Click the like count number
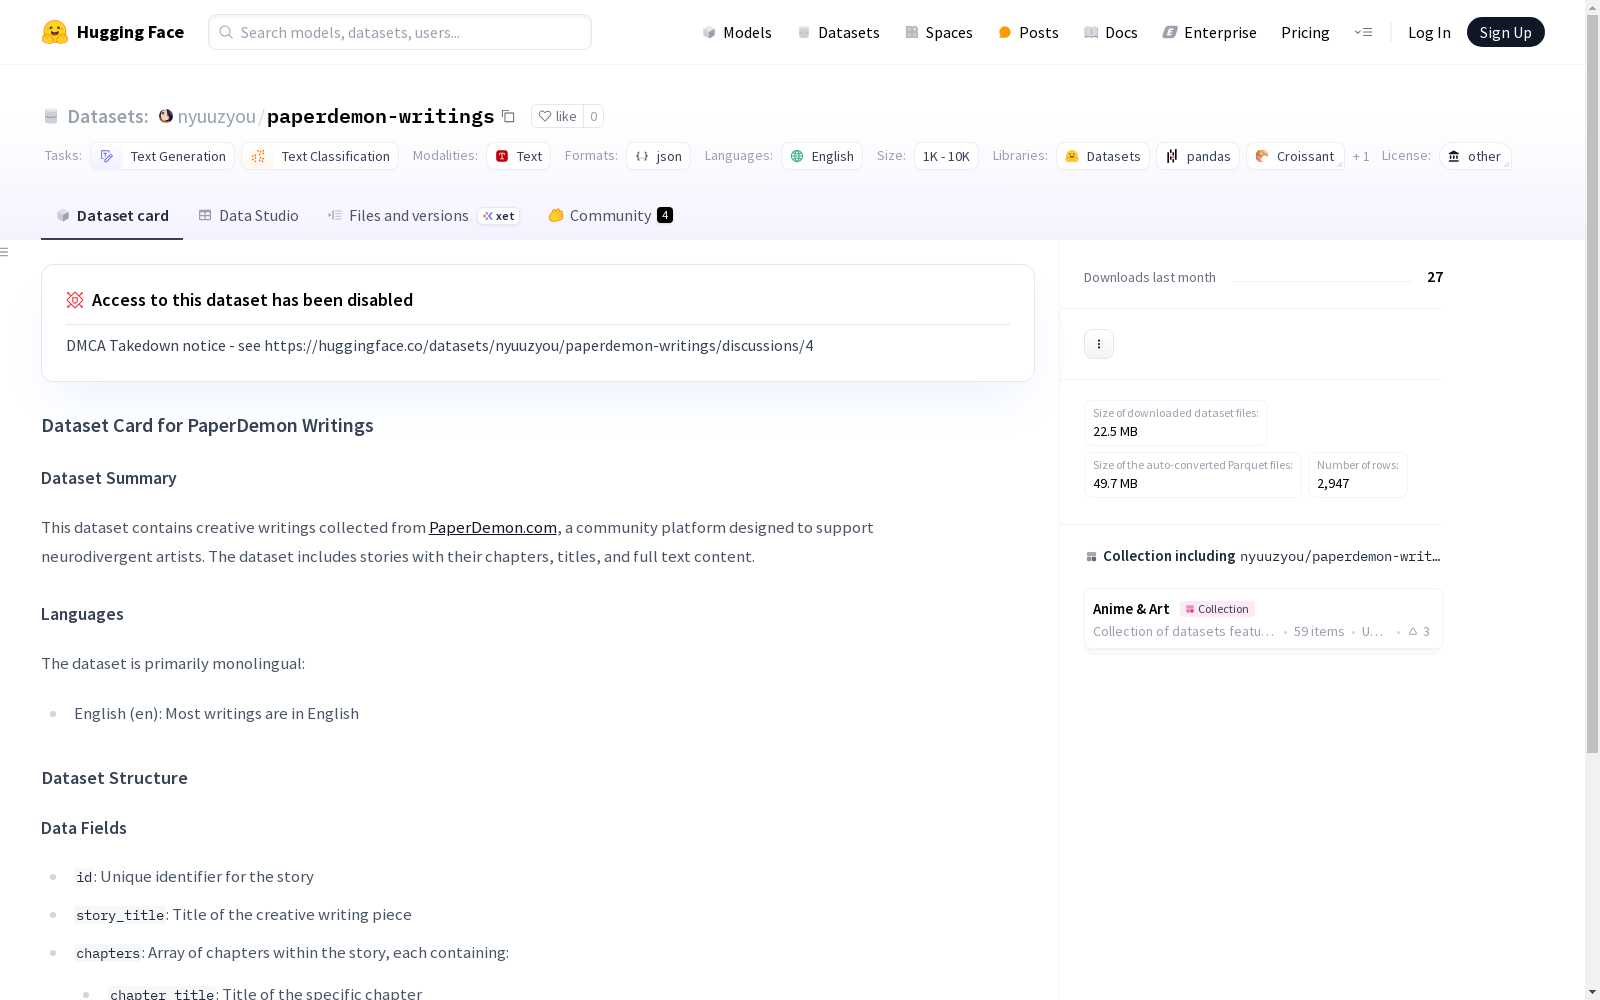 pos(593,116)
